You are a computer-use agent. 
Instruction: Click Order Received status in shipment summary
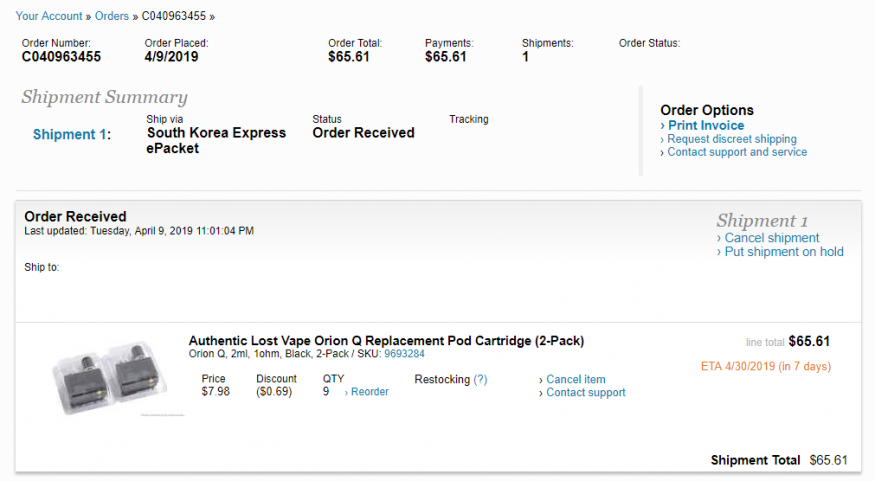click(363, 133)
